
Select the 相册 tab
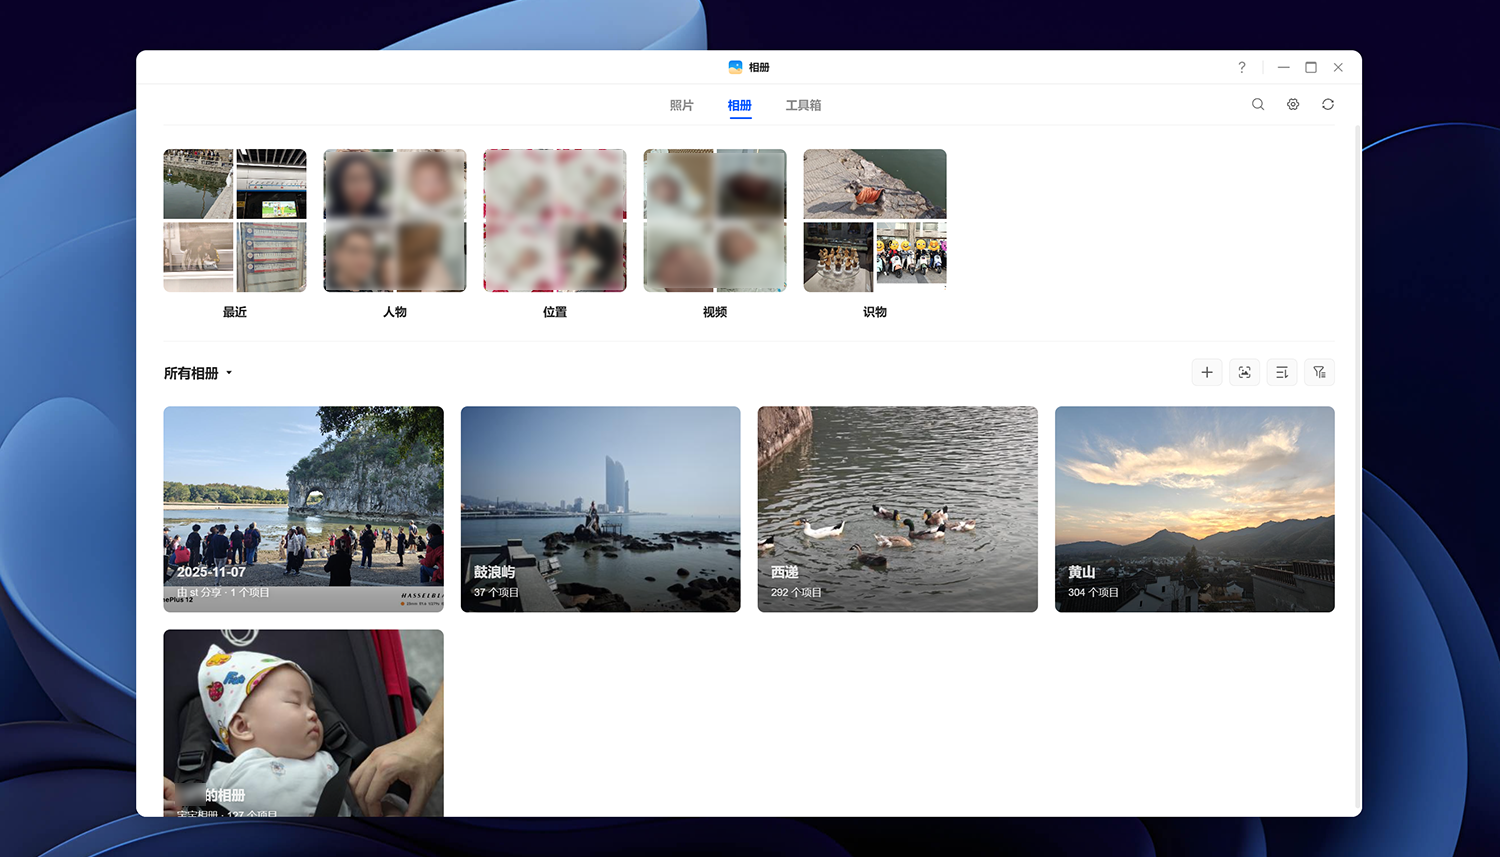click(x=740, y=106)
